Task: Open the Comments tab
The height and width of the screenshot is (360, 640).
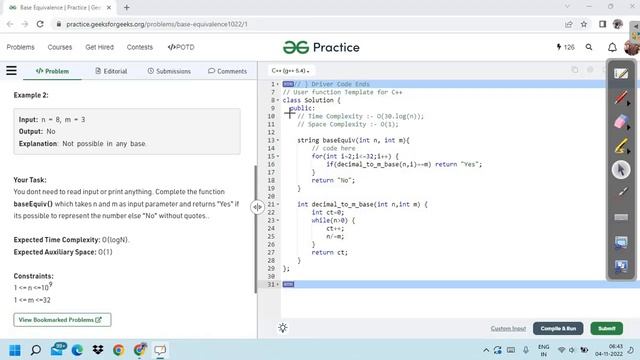Action: (x=227, y=71)
